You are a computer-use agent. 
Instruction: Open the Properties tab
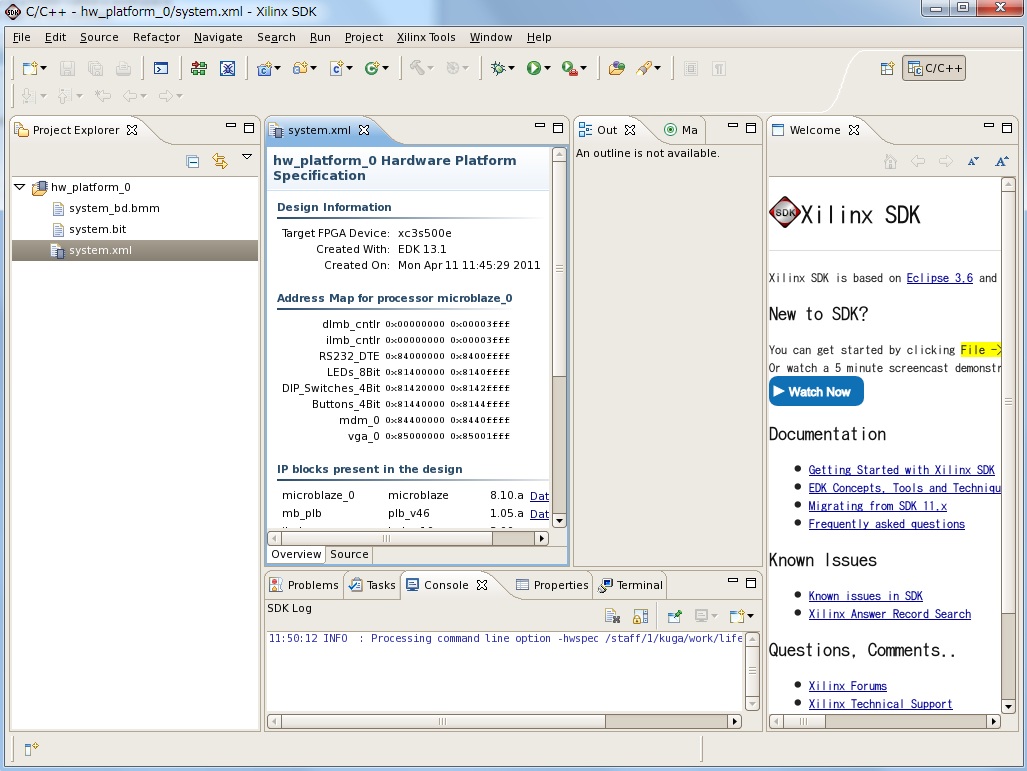pos(552,585)
